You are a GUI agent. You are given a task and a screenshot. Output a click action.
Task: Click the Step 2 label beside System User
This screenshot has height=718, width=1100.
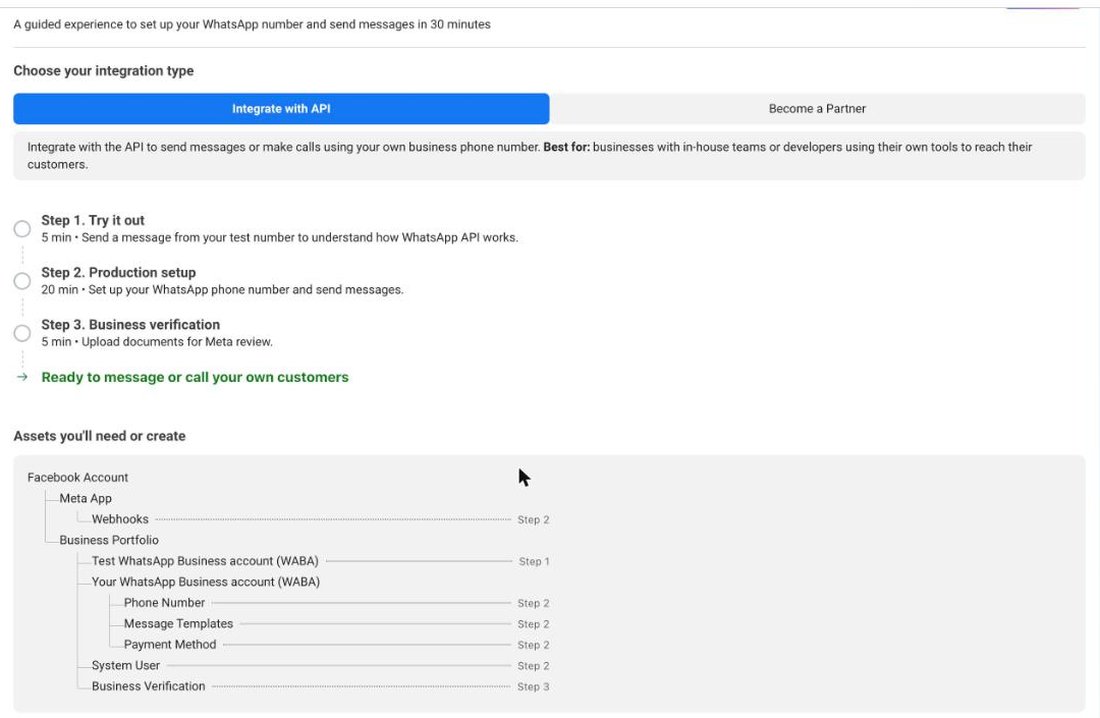[x=533, y=666]
